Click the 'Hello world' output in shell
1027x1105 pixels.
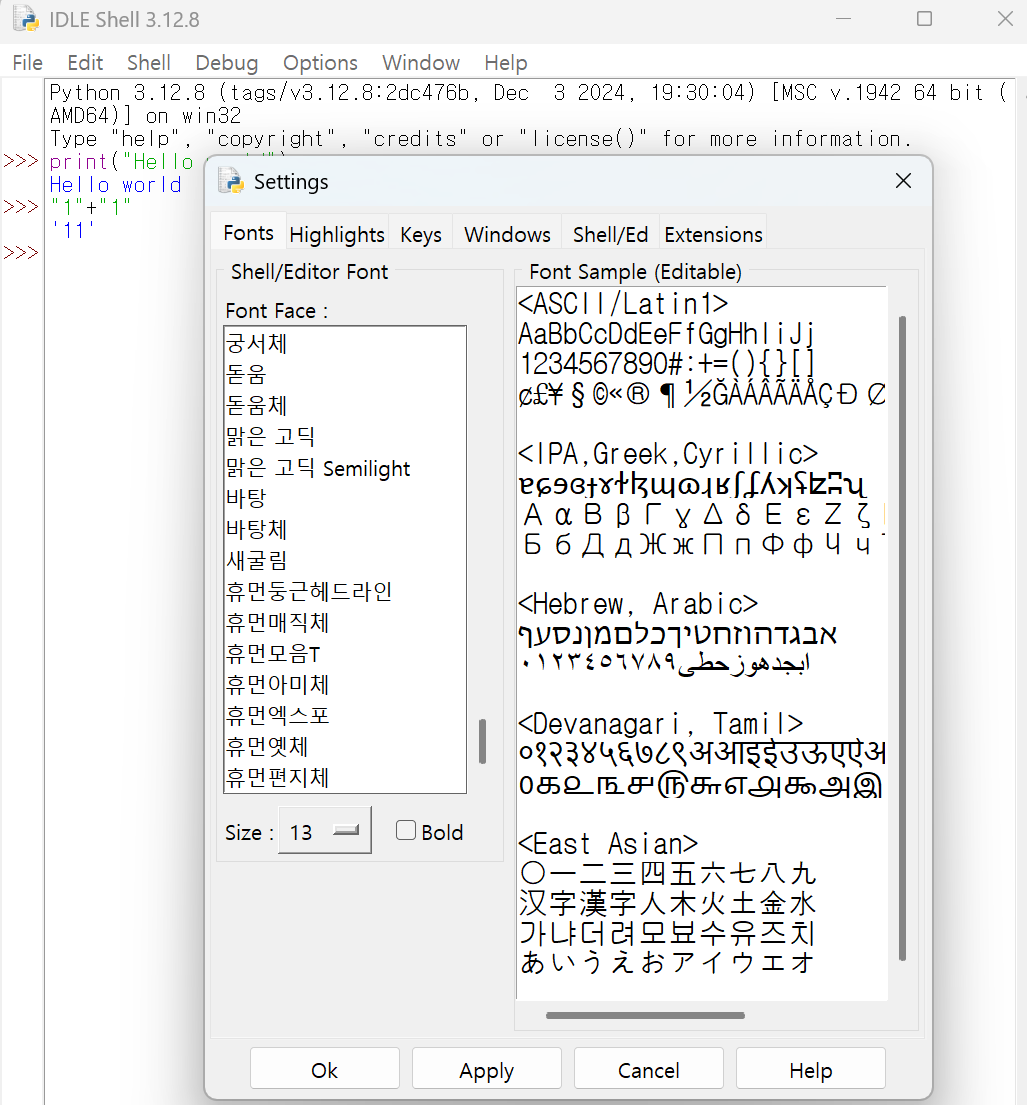coord(116,185)
